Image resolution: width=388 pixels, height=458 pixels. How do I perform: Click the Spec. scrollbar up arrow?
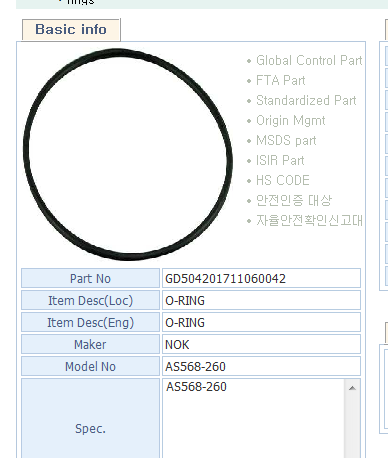point(352,388)
